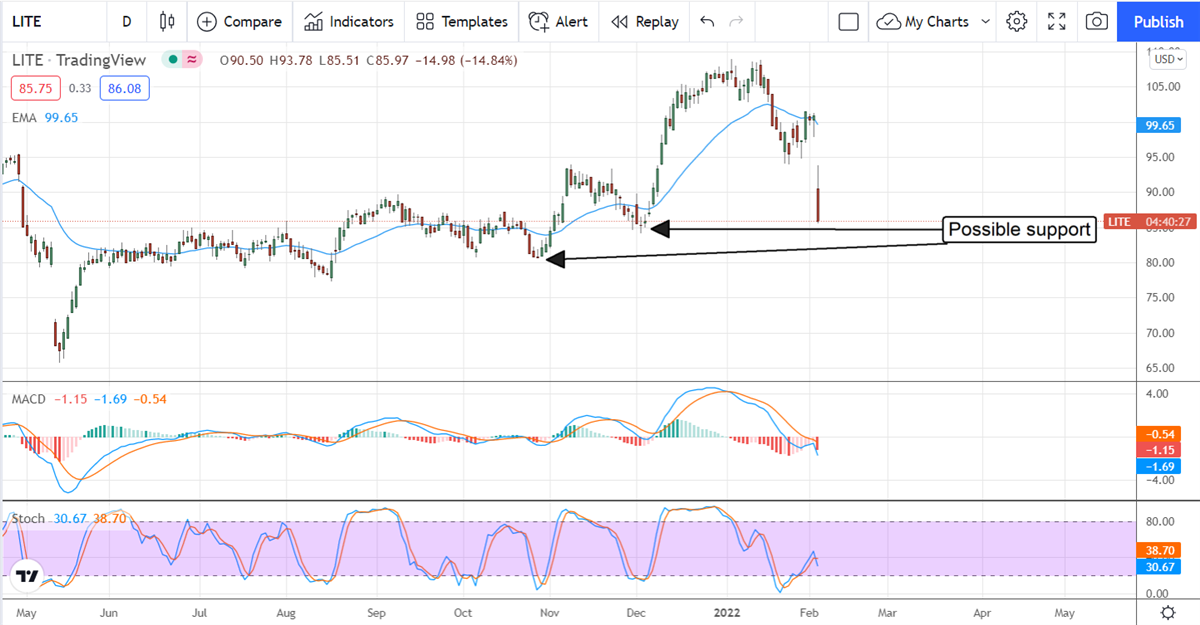
Task: Click the blue Publish button
Action: [1159, 21]
